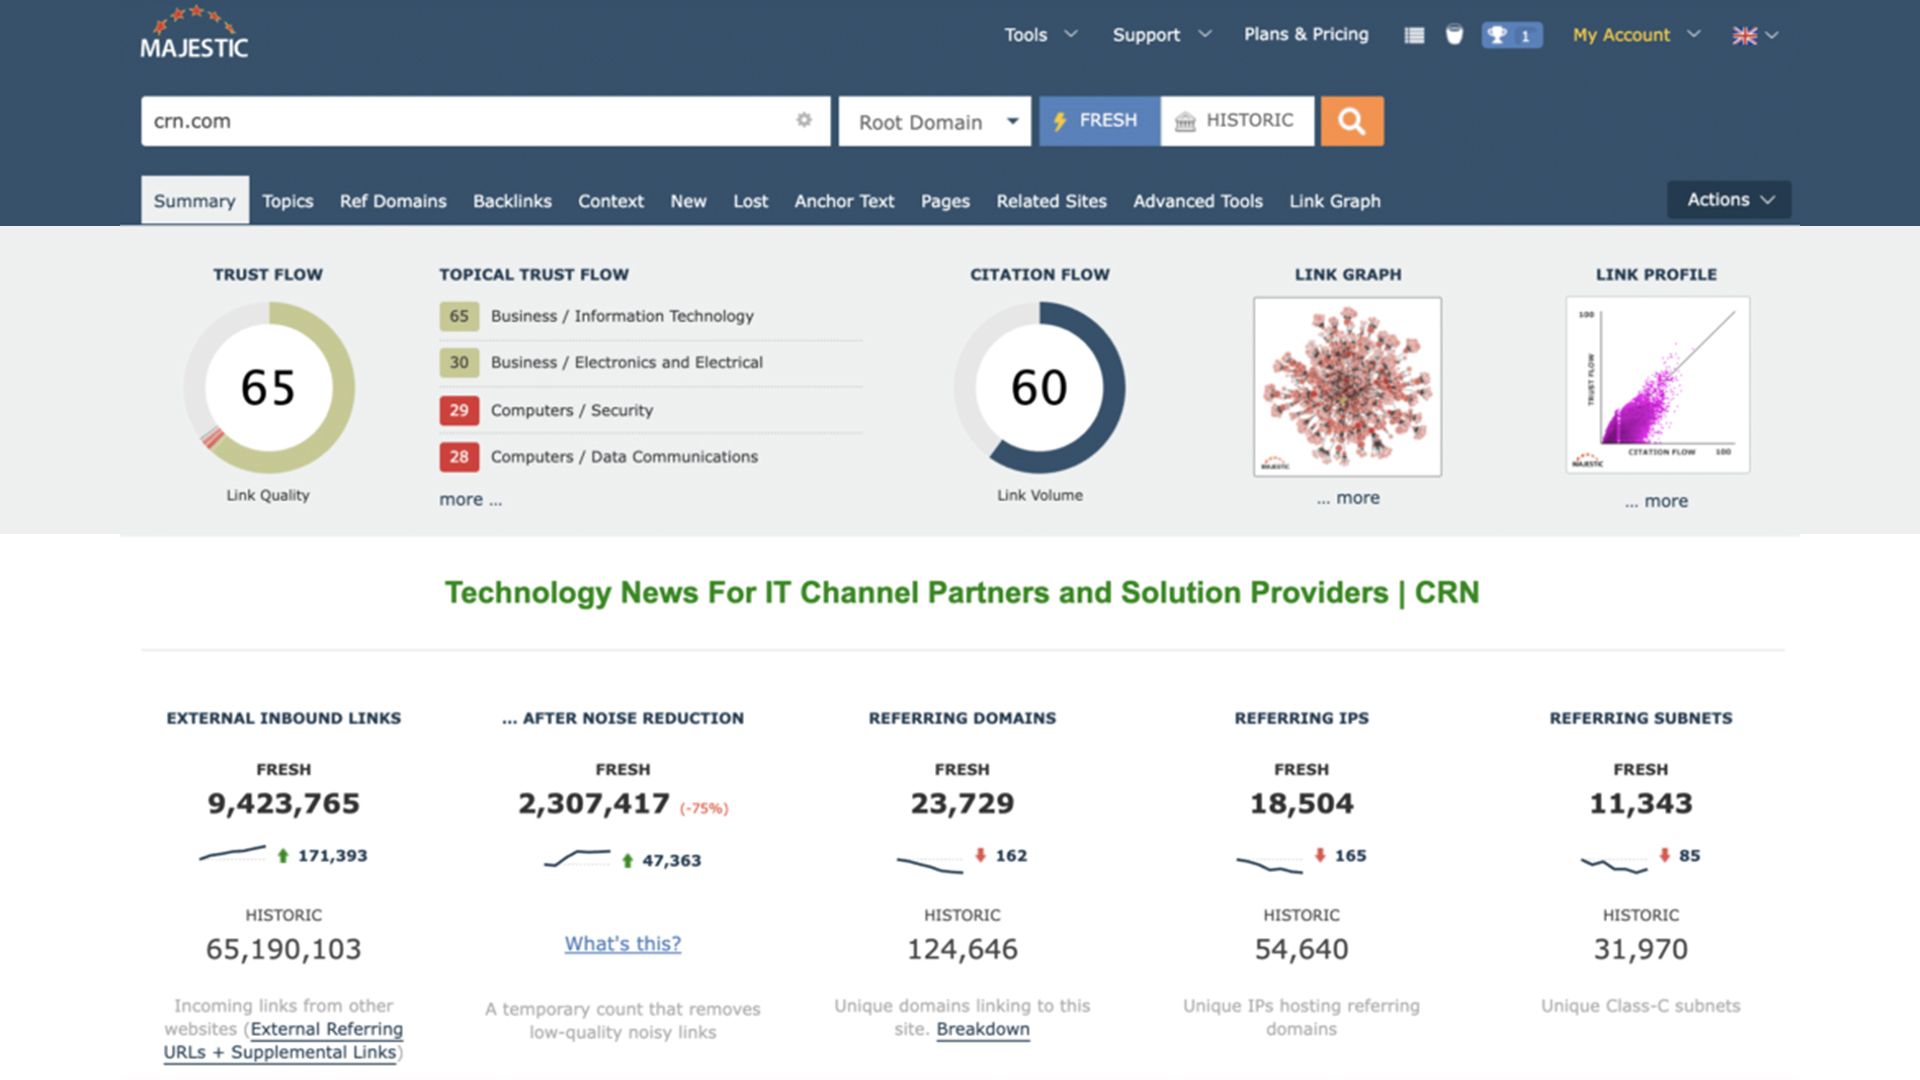Open the search gear settings icon

[805, 120]
